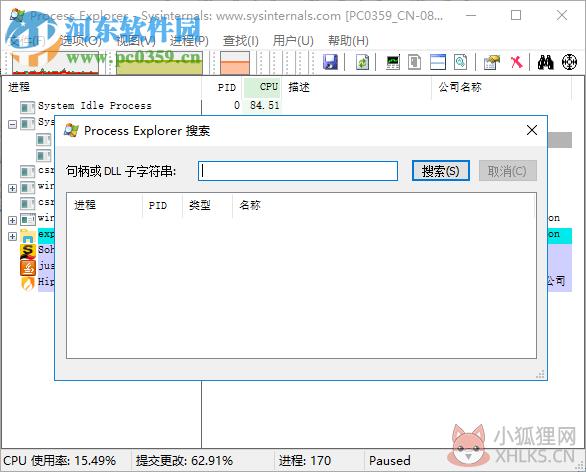
Task: Open the 进程(P) menu
Action: coord(189,40)
